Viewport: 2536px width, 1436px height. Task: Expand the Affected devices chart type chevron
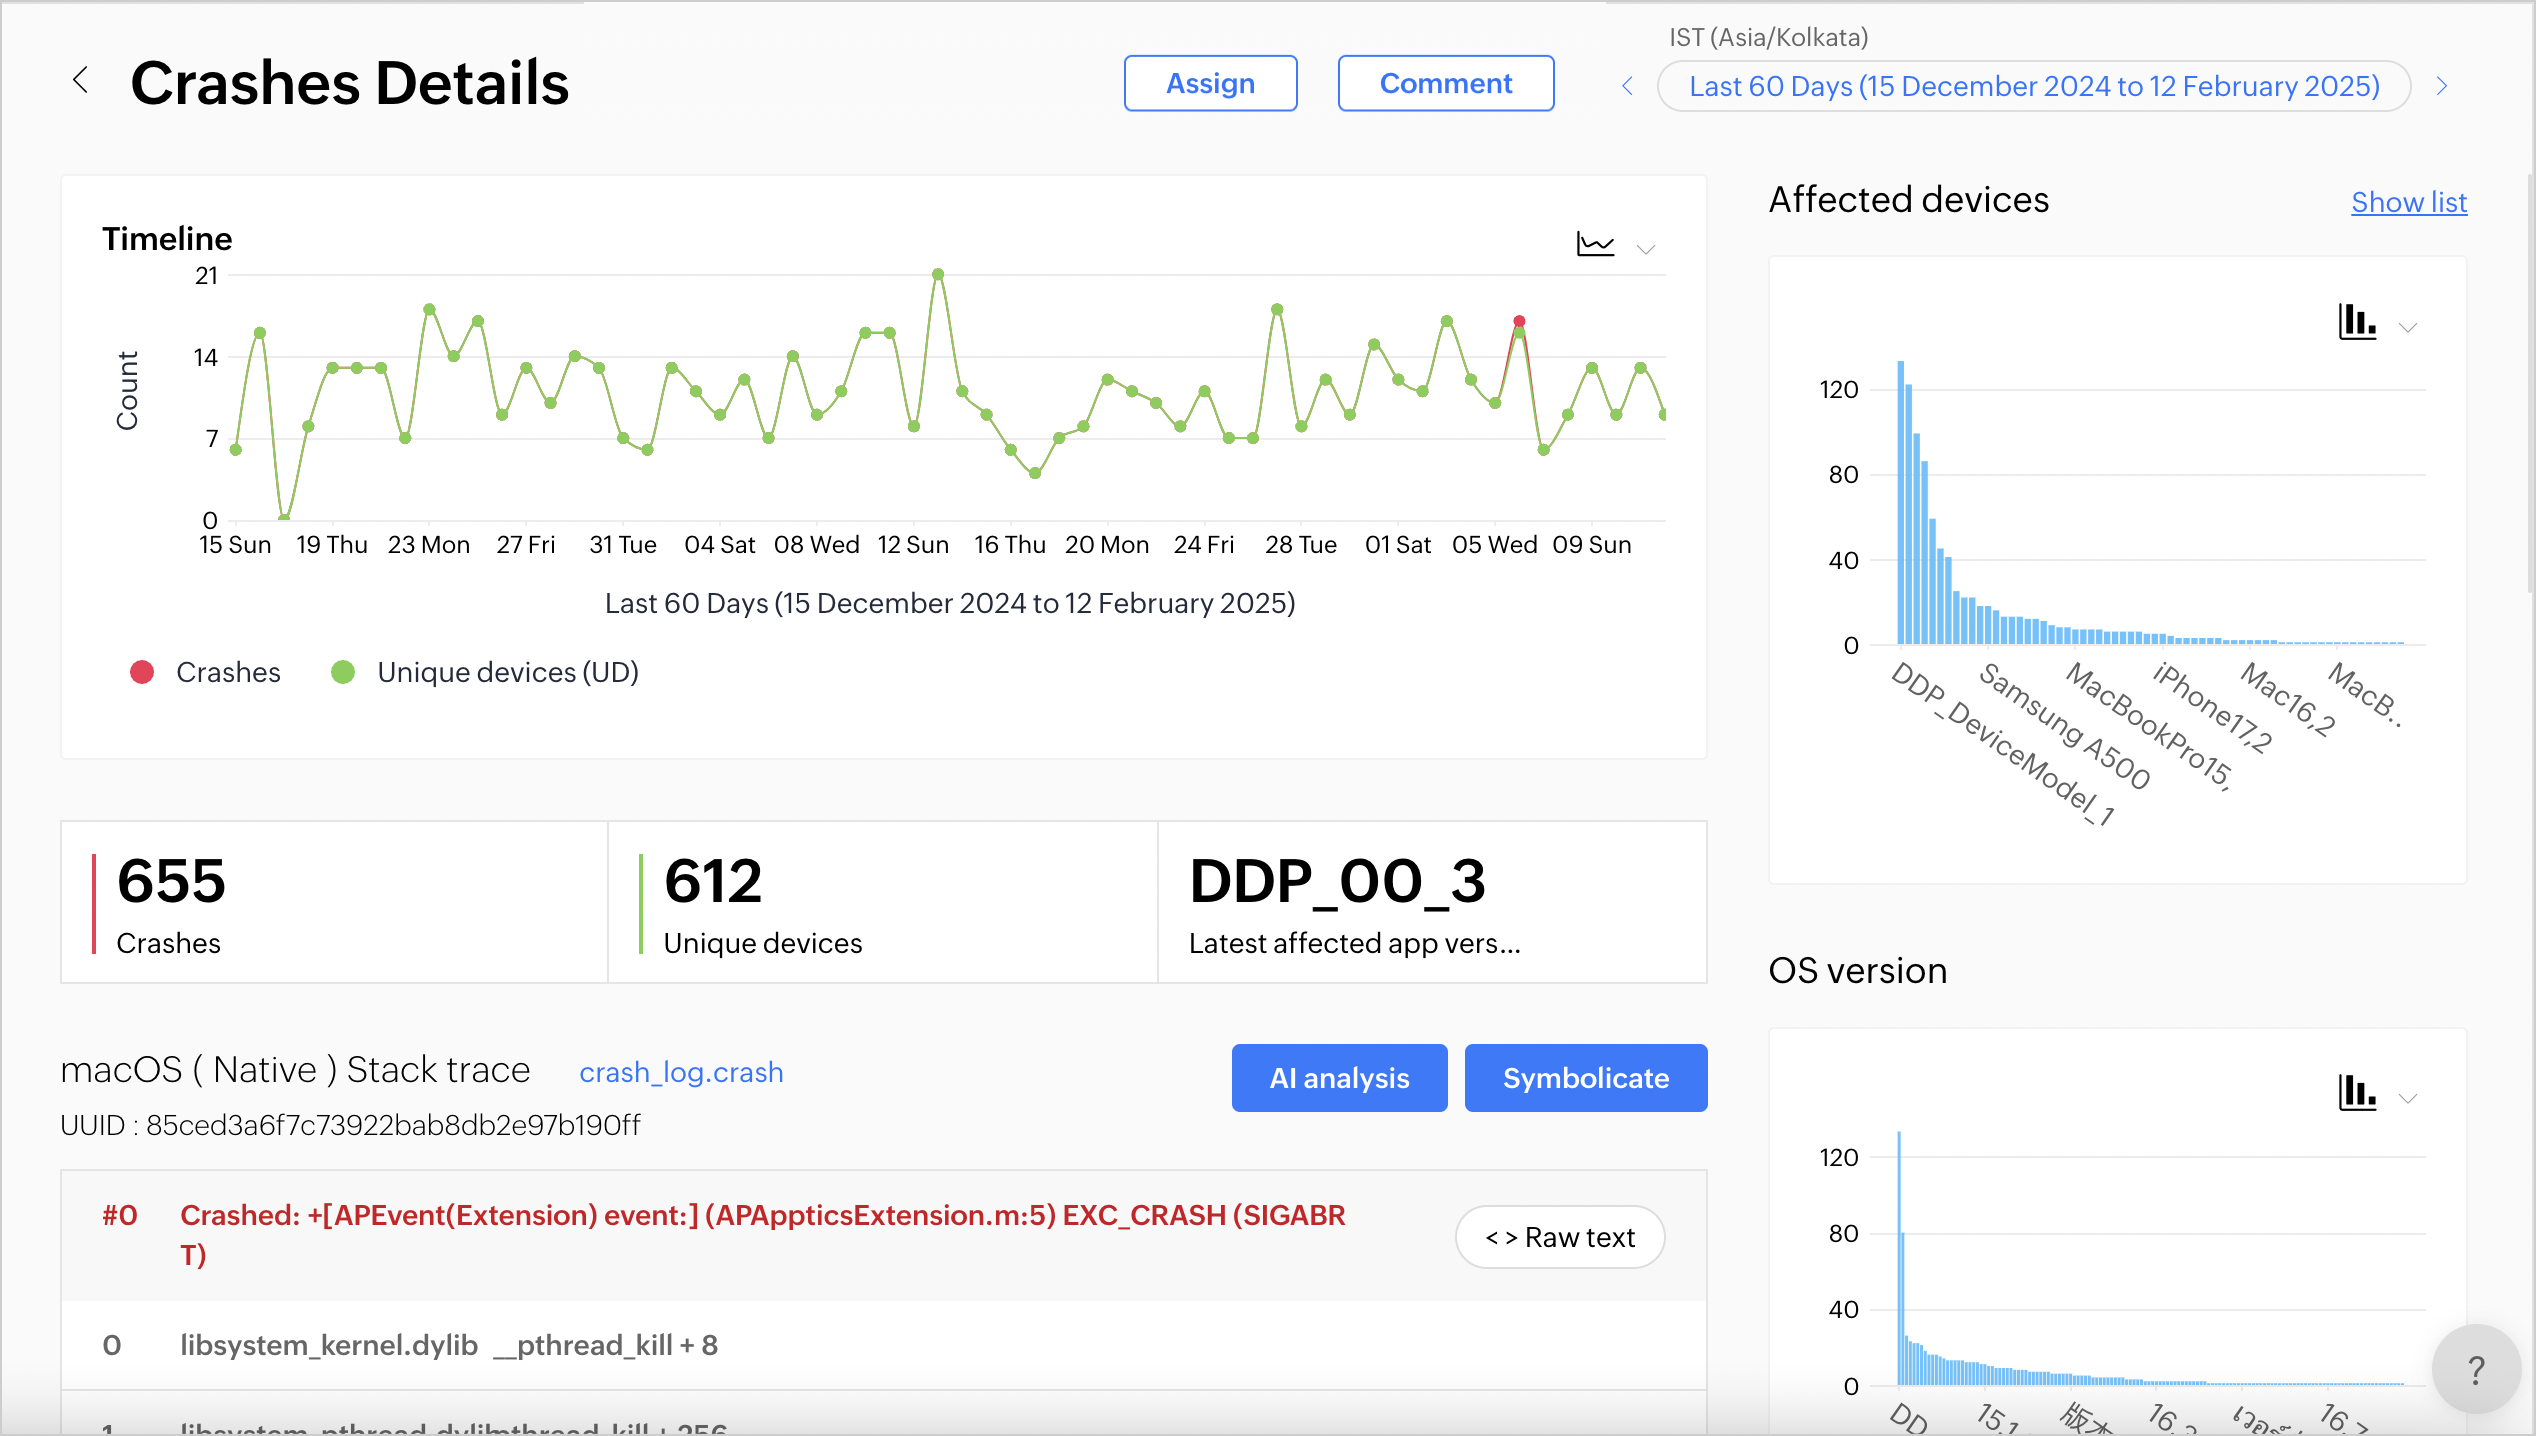click(x=2408, y=328)
